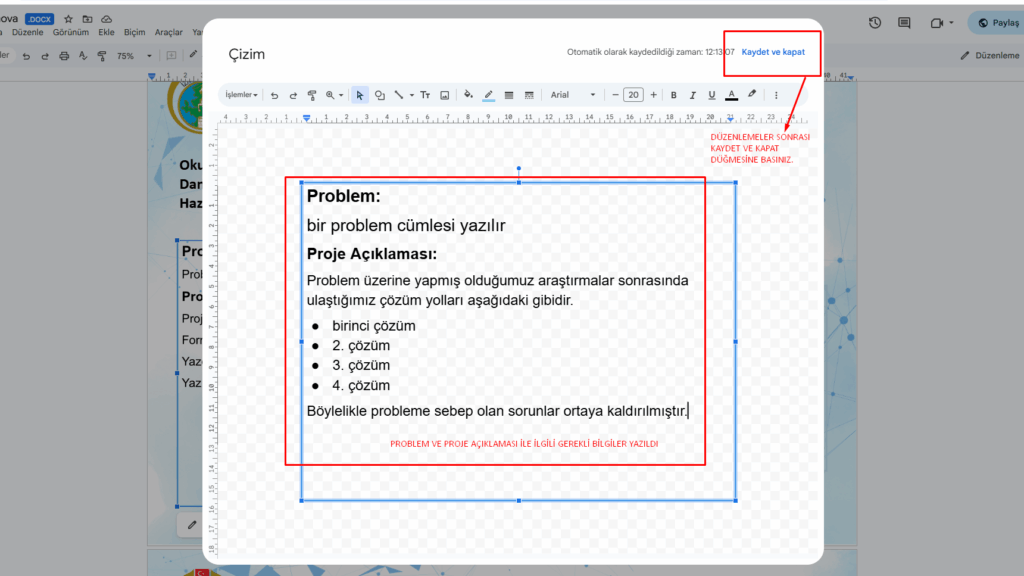Open the Görünüm menu in Docs
This screenshot has width=1024, height=576.
(x=71, y=32)
